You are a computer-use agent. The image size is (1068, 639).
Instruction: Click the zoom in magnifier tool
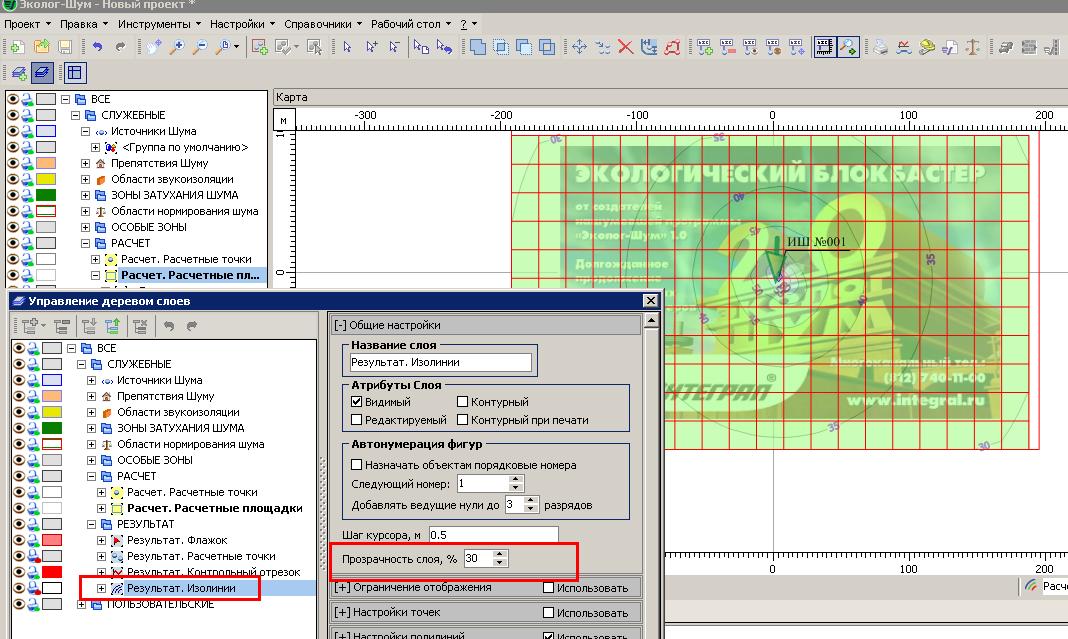[x=178, y=47]
